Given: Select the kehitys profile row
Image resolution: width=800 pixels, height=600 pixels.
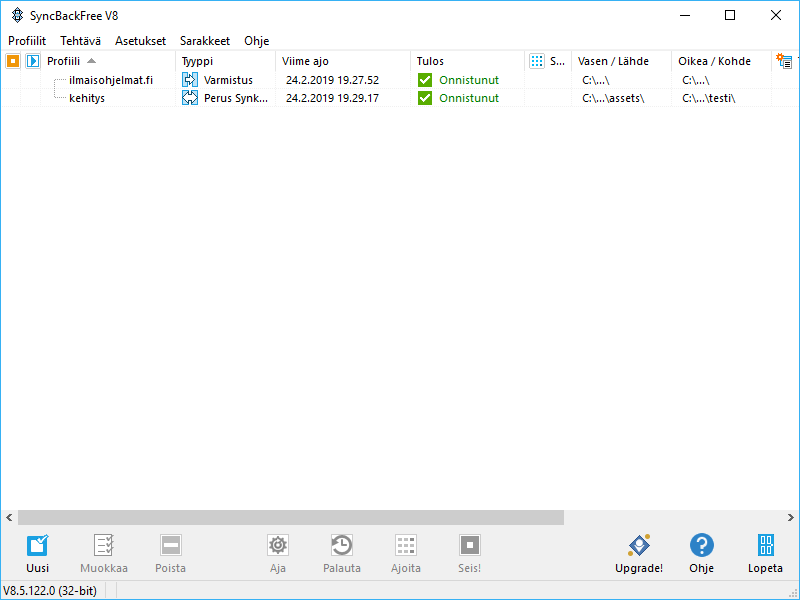Looking at the screenshot, I should pos(87,98).
